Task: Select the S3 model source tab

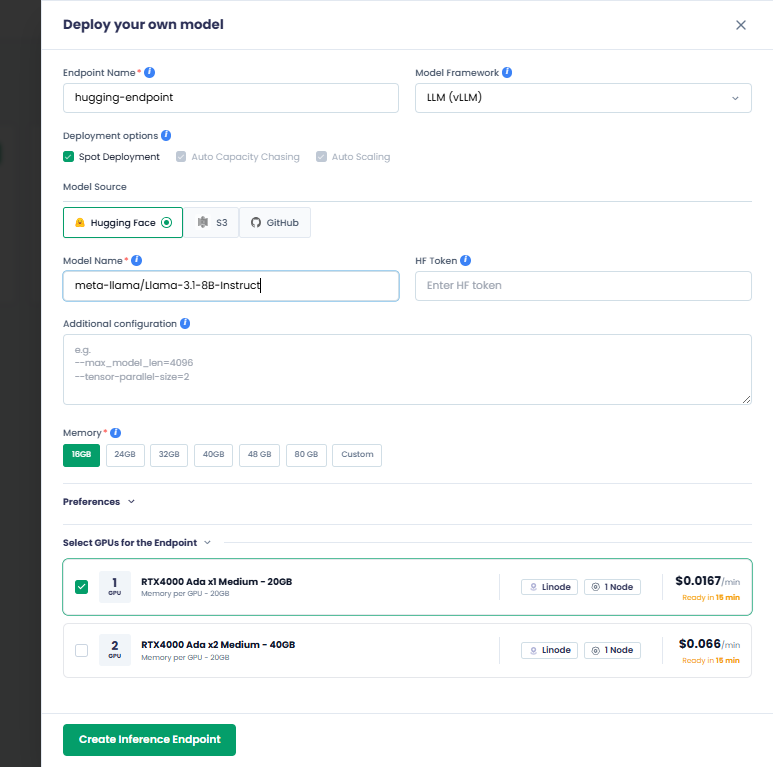Action: tap(212, 223)
